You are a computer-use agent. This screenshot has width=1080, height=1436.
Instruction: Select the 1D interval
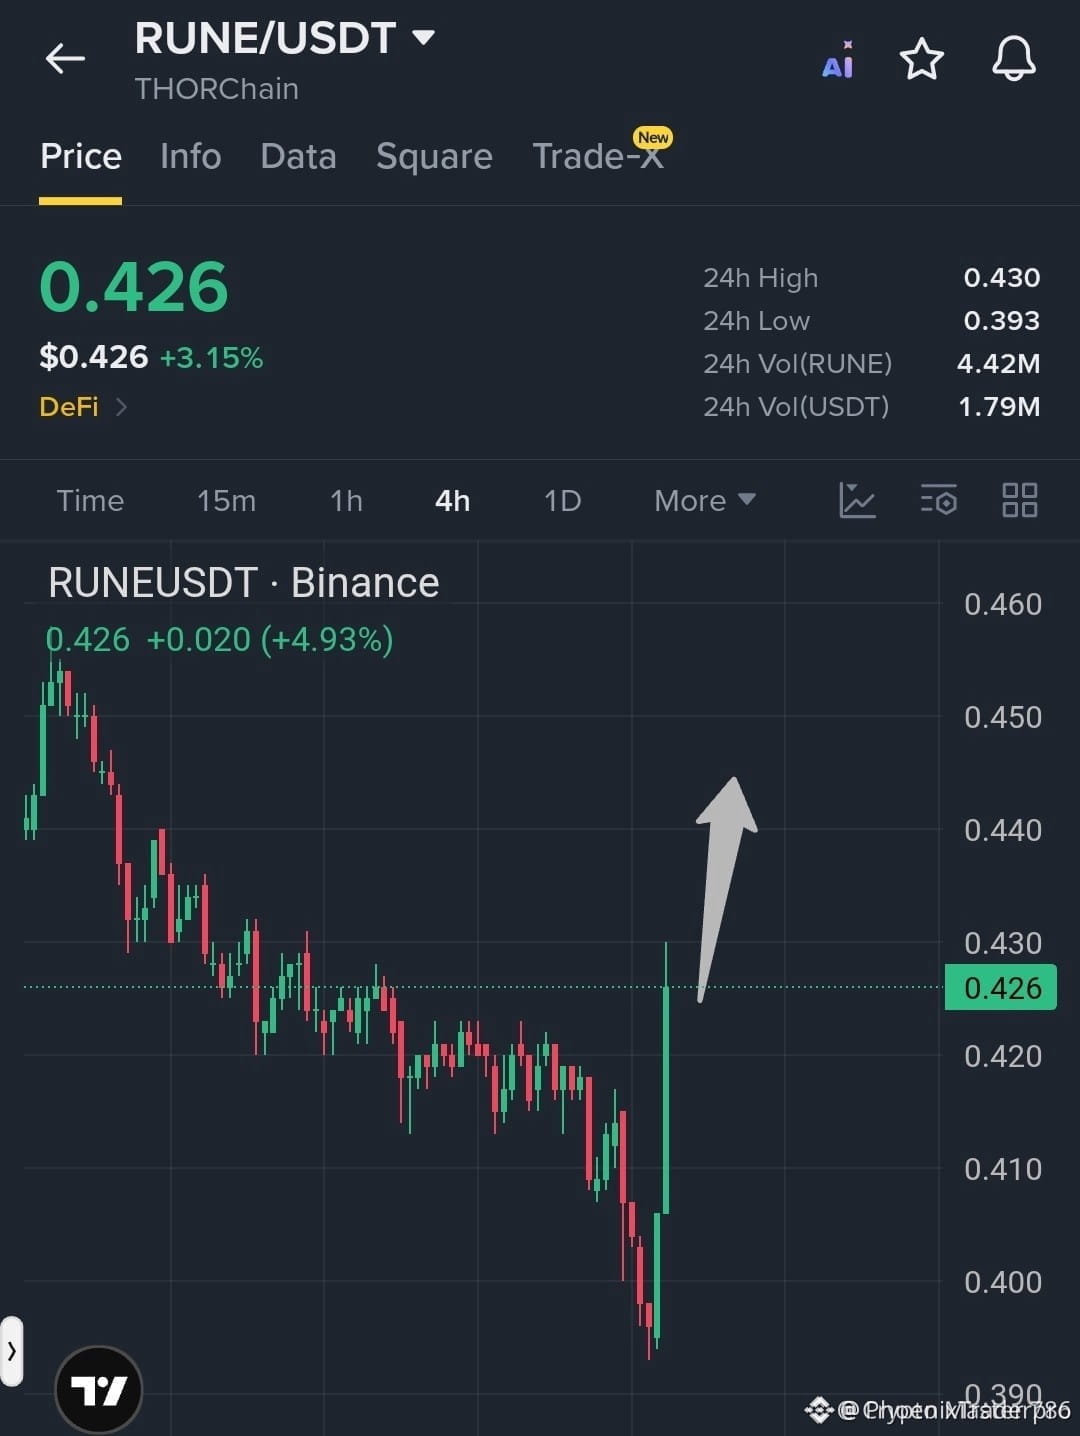(x=562, y=500)
